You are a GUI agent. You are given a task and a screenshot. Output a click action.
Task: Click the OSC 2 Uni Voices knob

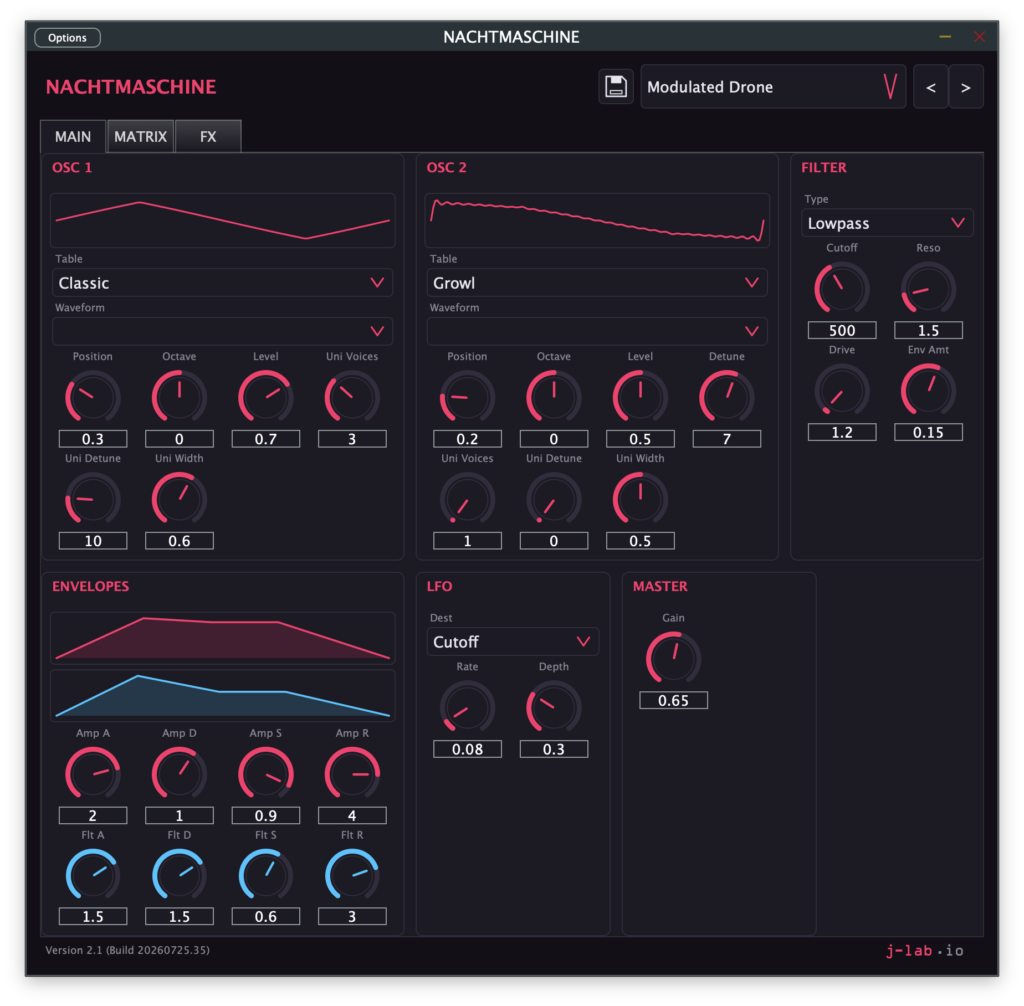[x=467, y=498]
